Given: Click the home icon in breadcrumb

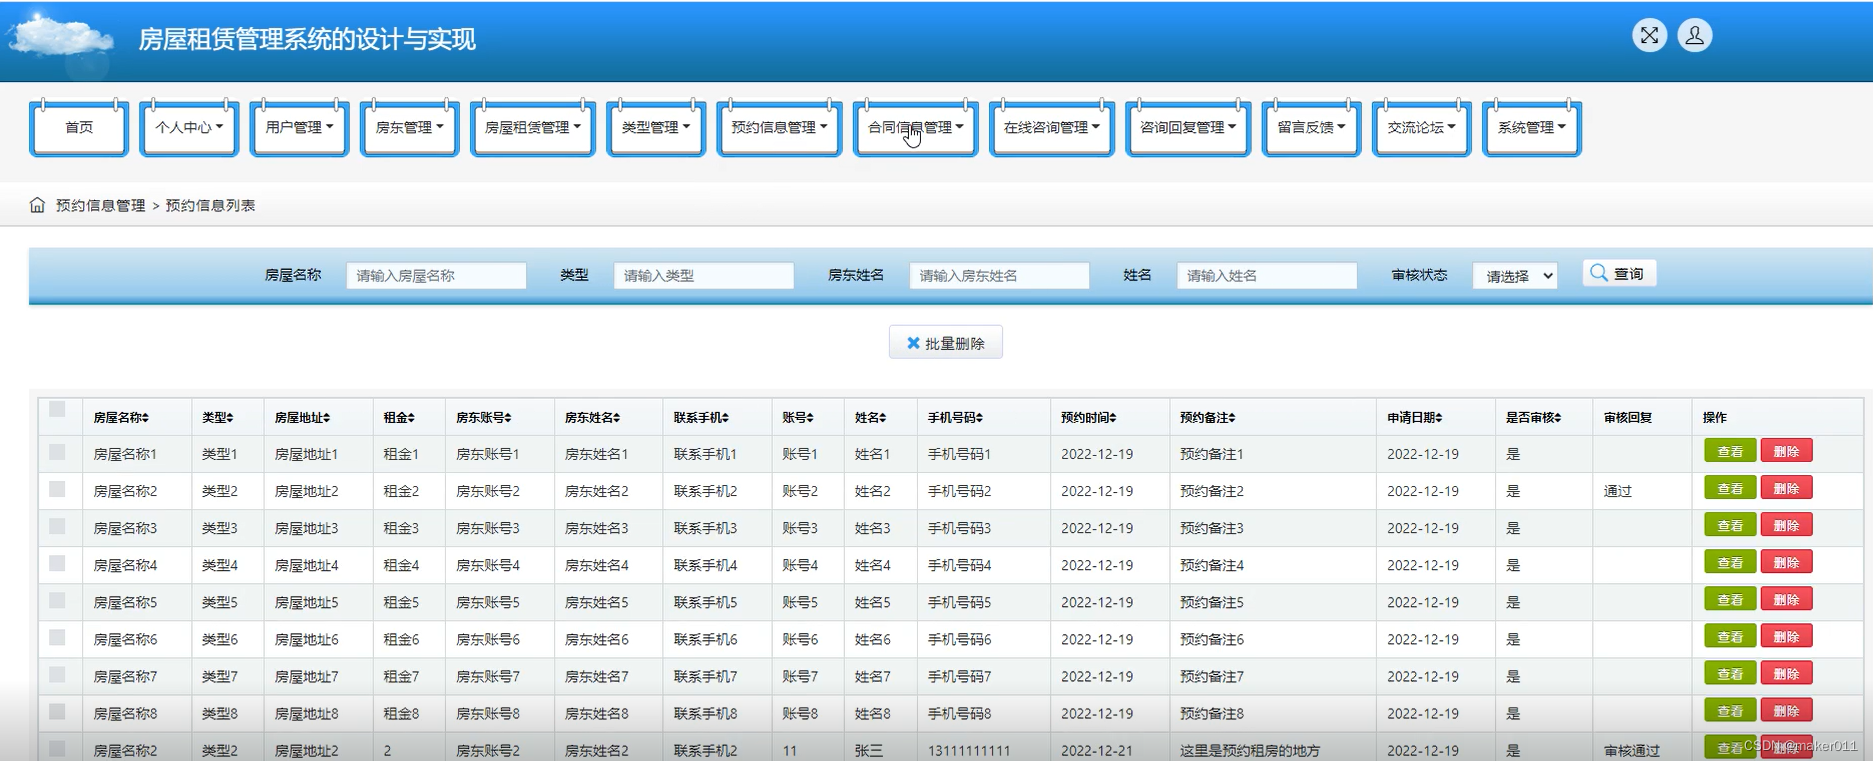Looking at the screenshot, I should tap(37, 205).
